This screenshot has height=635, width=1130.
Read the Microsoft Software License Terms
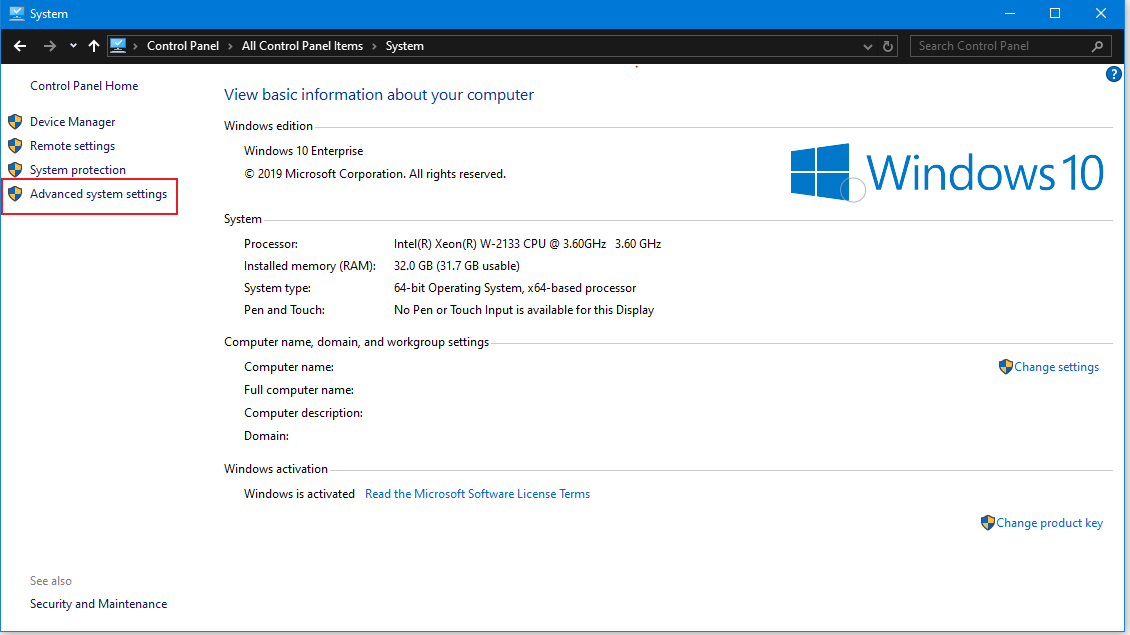point(477,494)
